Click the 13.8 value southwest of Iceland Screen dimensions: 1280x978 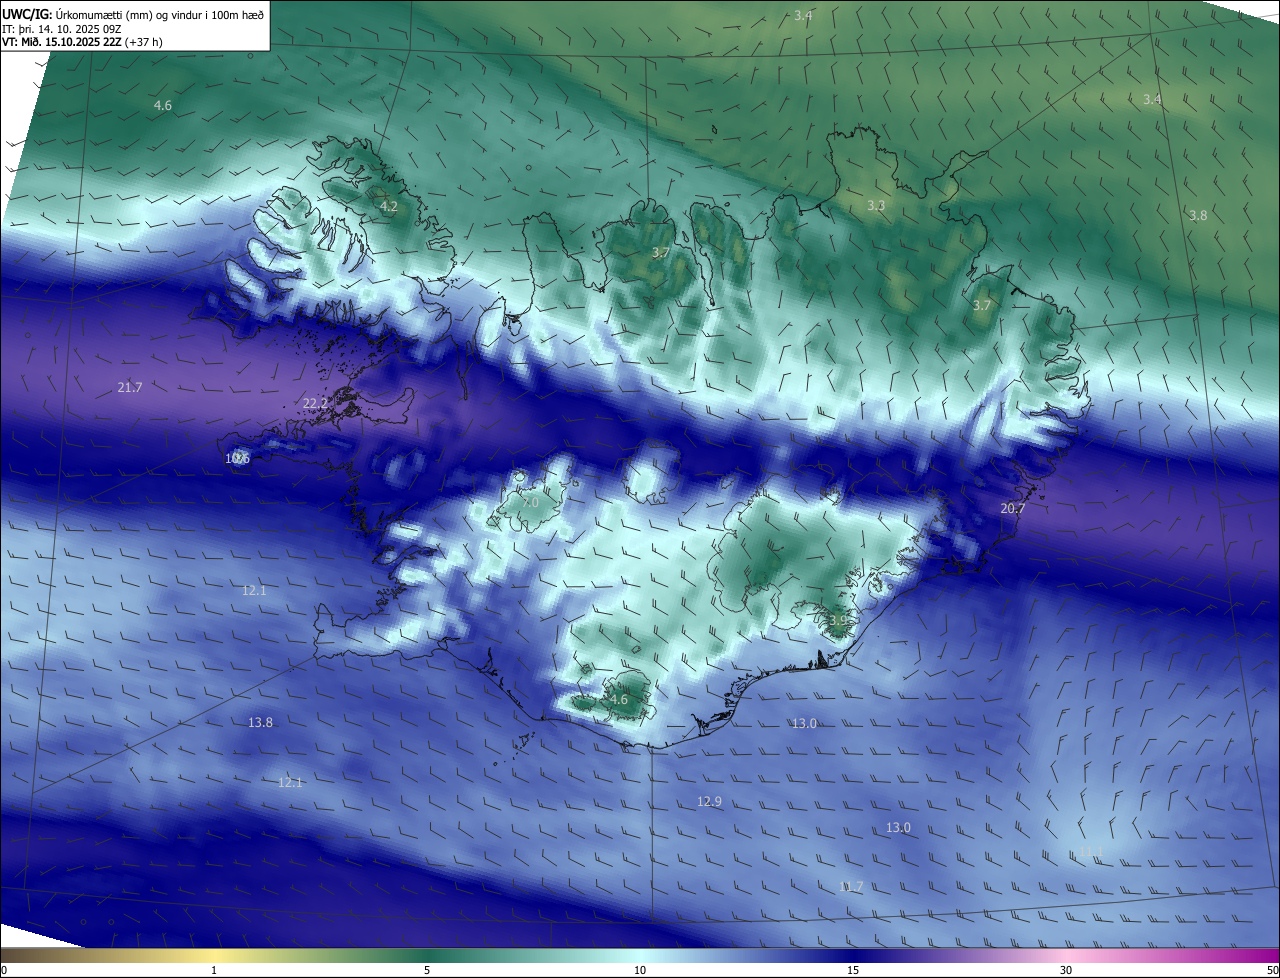tap(260, 722)
